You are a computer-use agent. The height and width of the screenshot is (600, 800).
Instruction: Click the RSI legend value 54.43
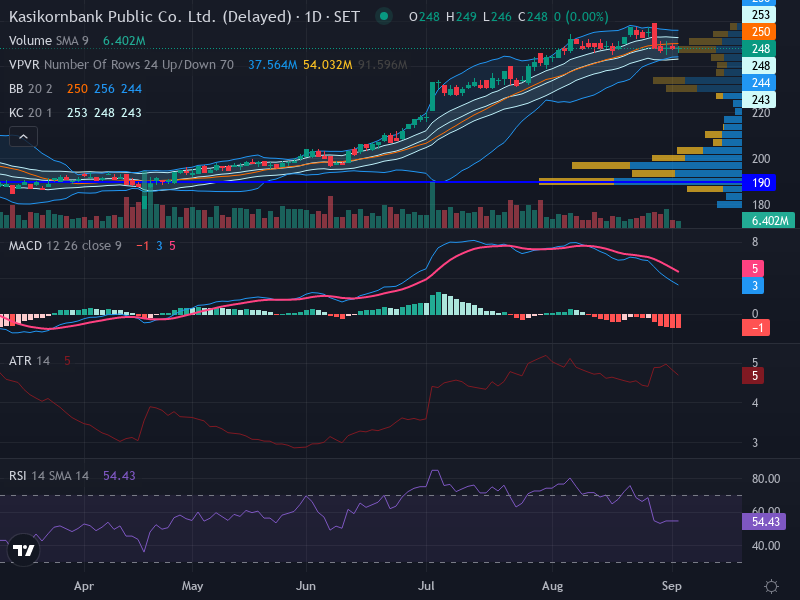pos(119,476)
